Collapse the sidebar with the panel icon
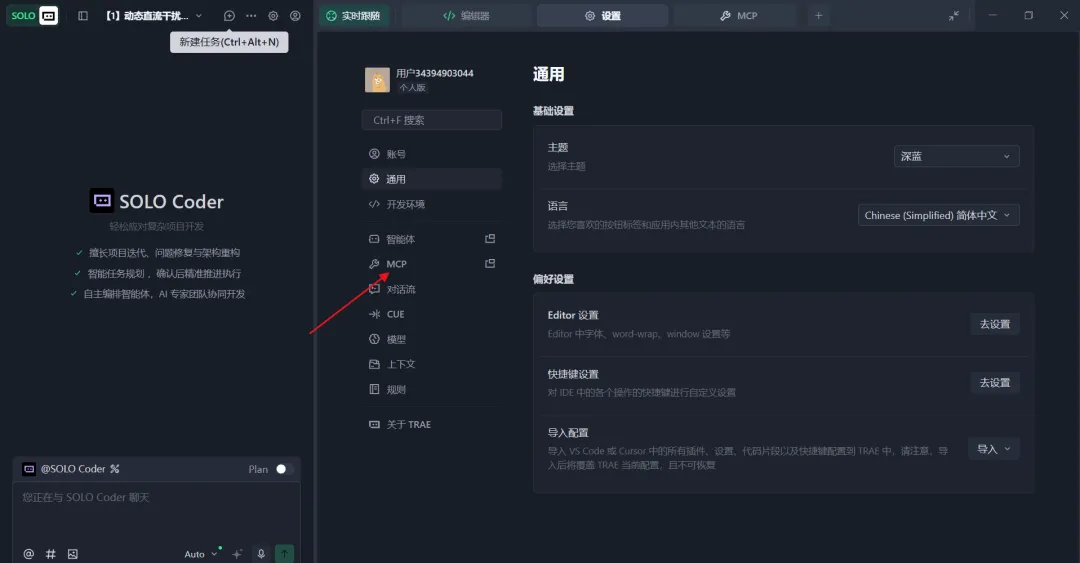1080x563 pixels. point(83,16)
